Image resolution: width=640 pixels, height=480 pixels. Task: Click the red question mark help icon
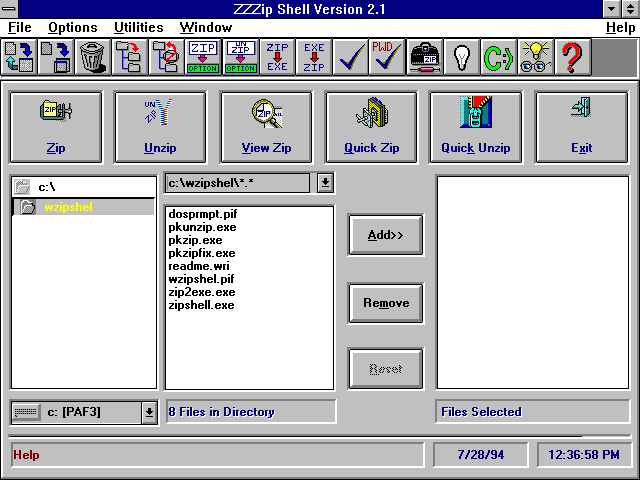572,57
